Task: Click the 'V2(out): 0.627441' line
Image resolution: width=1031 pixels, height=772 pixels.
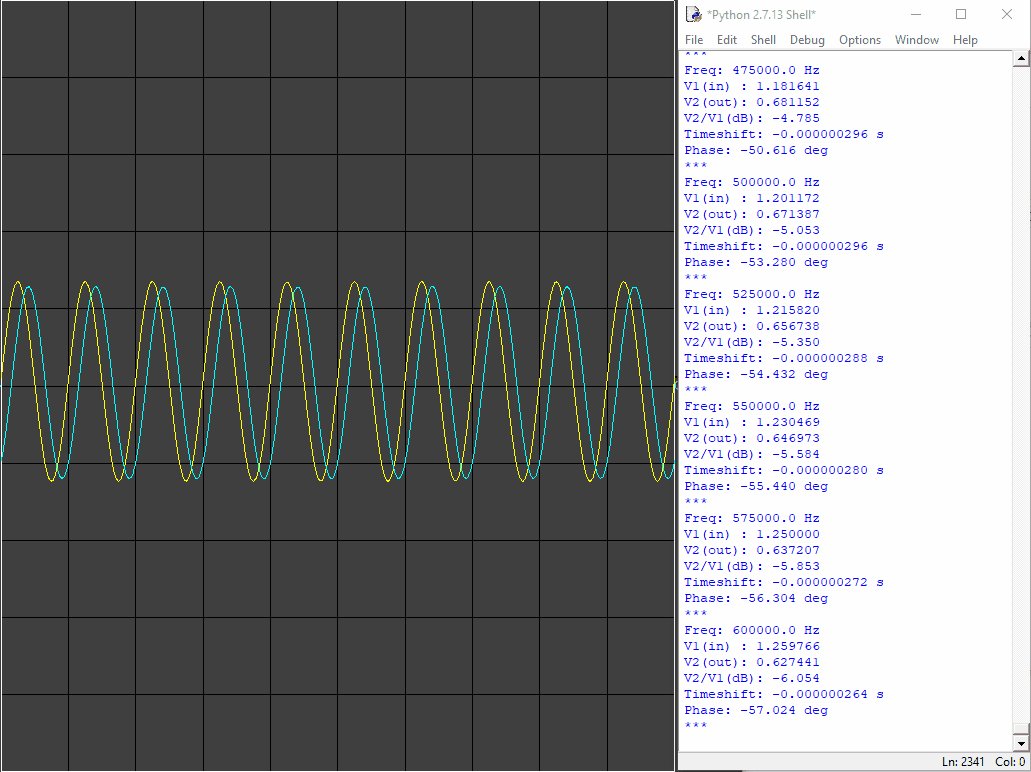Action: click(752, 662)
